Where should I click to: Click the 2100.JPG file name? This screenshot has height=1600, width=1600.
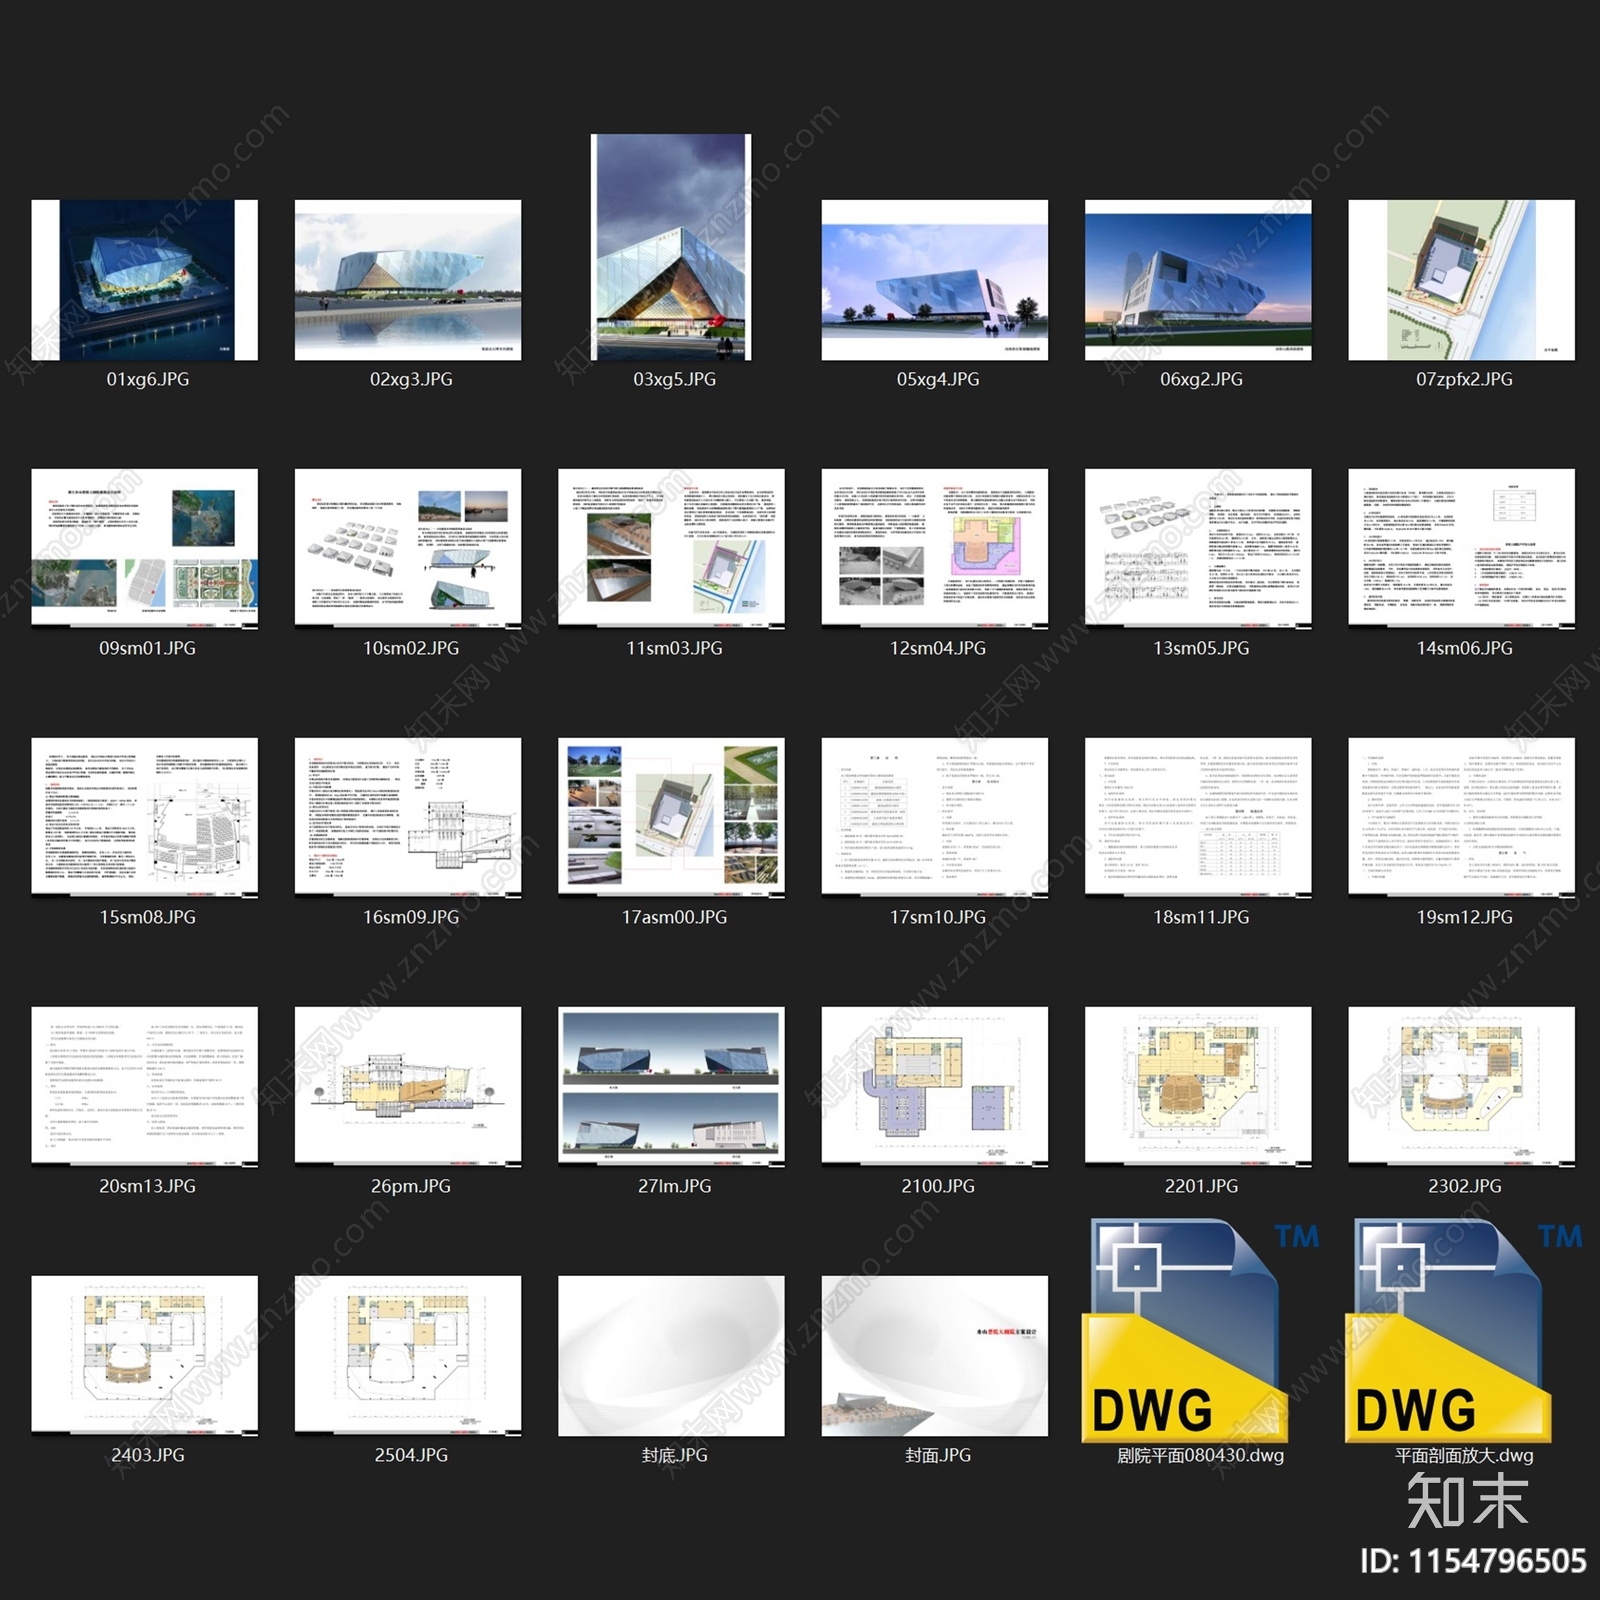pos(938,1186)
